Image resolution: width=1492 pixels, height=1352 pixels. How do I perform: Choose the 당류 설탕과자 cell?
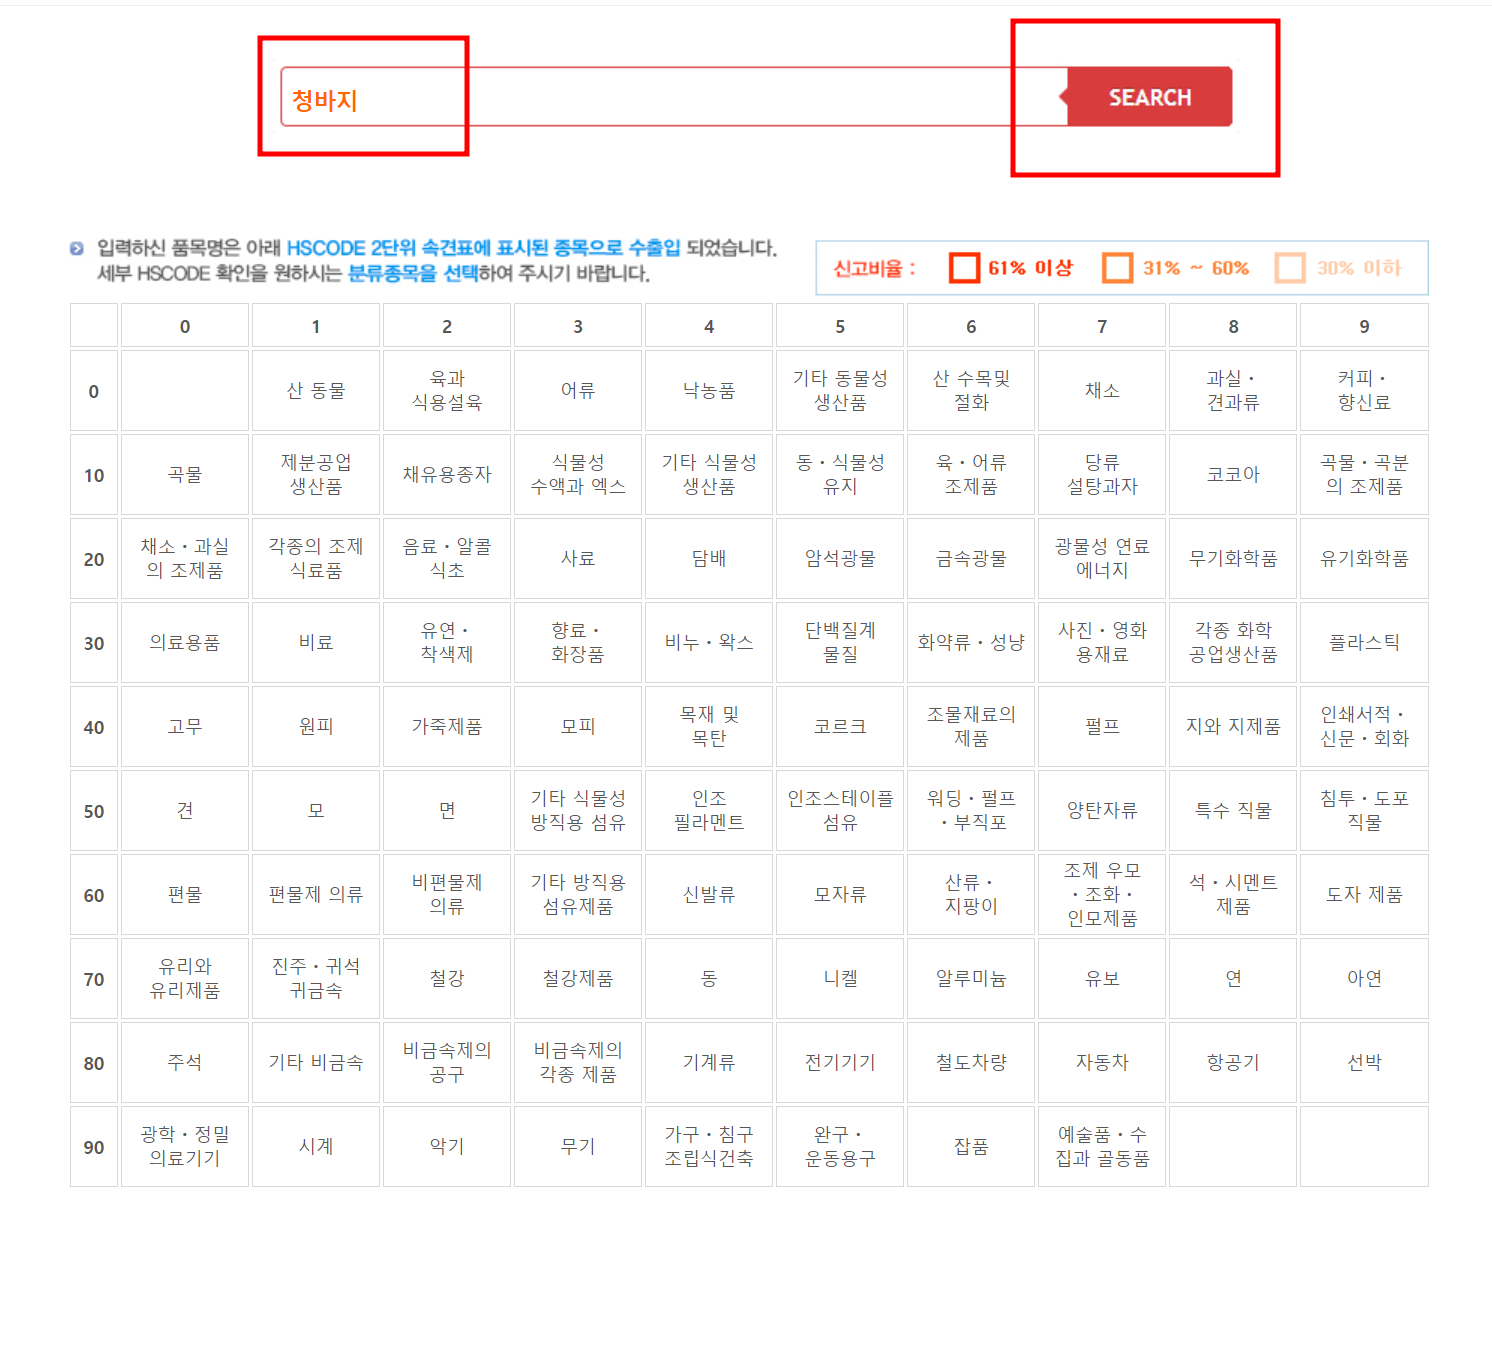click(x=1102, y=475)
